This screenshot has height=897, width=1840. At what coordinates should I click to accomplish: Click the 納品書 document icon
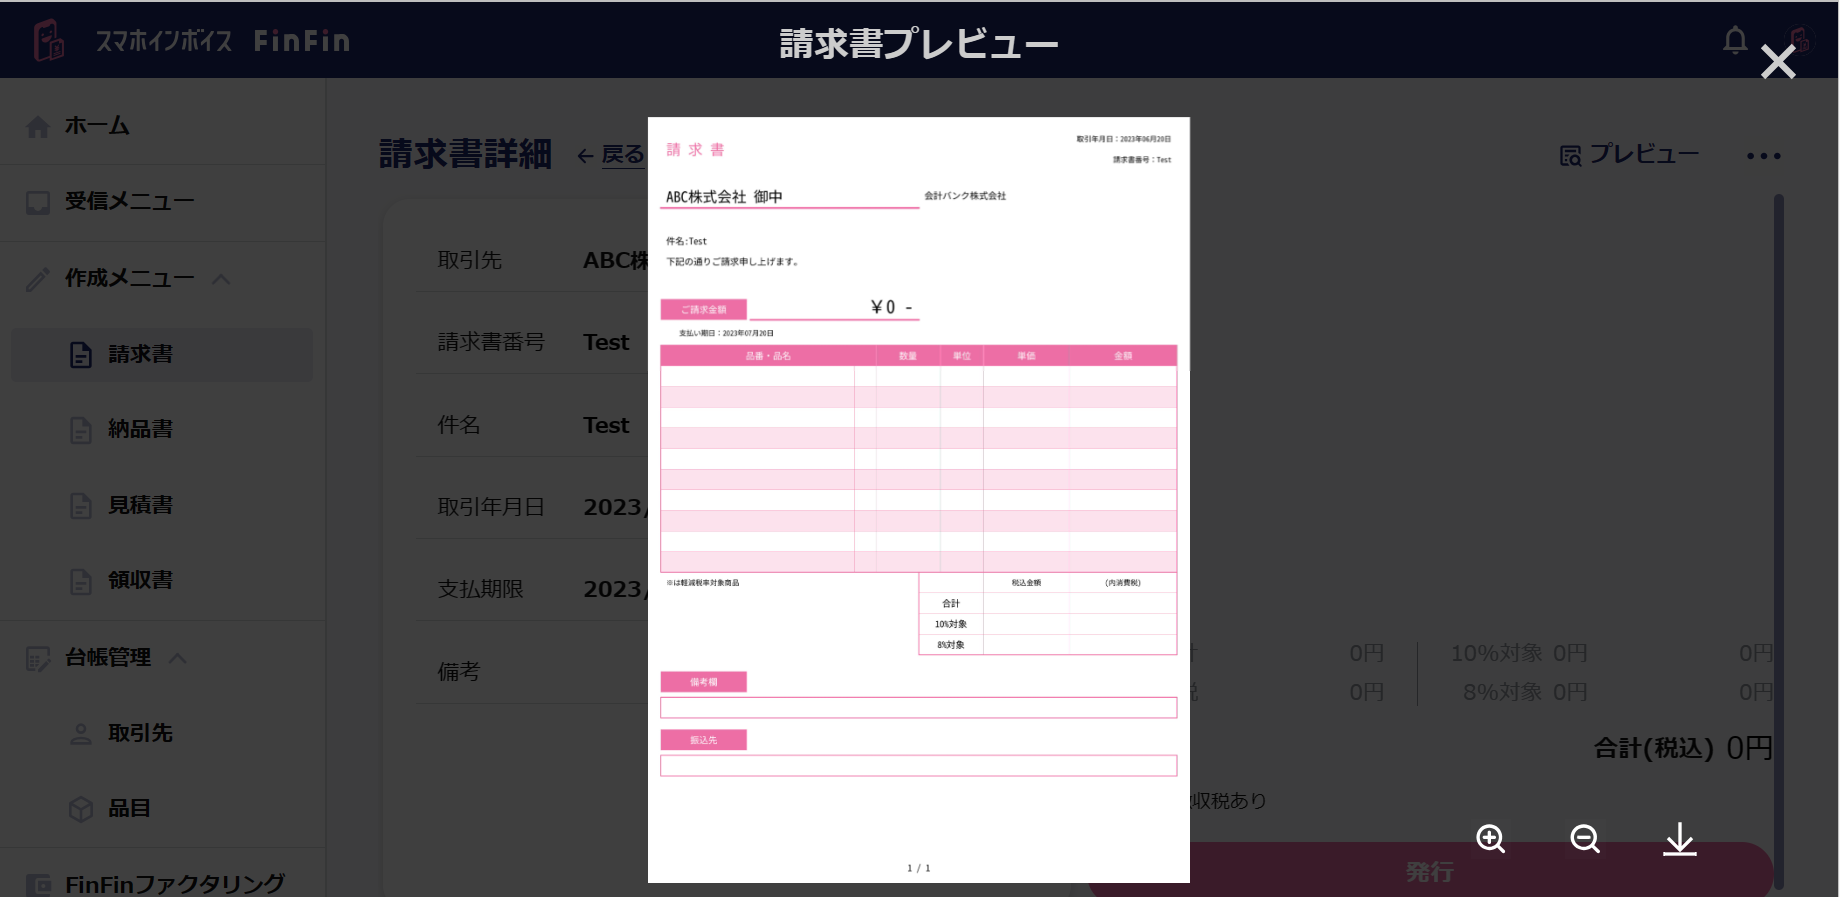[81, 431]
